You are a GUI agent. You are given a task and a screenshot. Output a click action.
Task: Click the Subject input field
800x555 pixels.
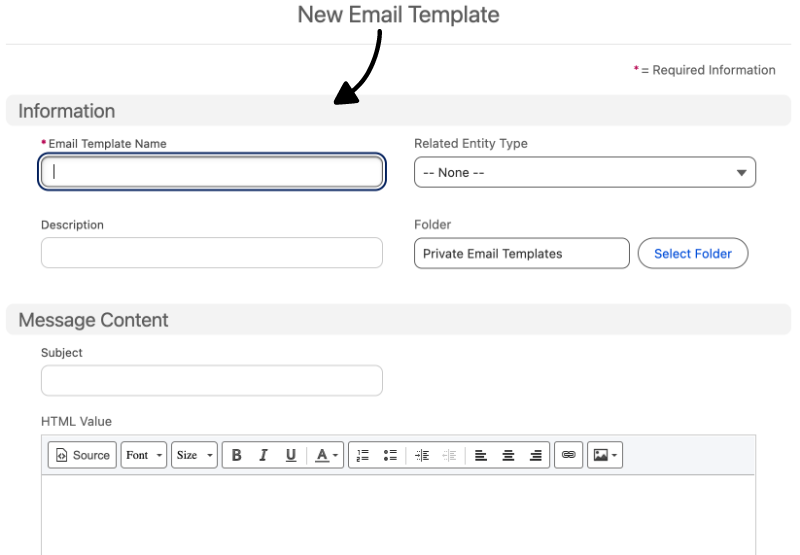pos(212,381)
